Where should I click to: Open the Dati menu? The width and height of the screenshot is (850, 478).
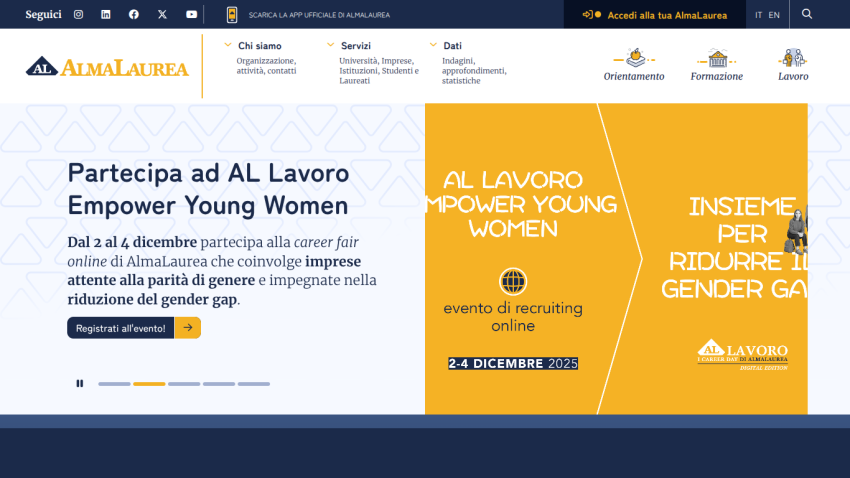452,46
